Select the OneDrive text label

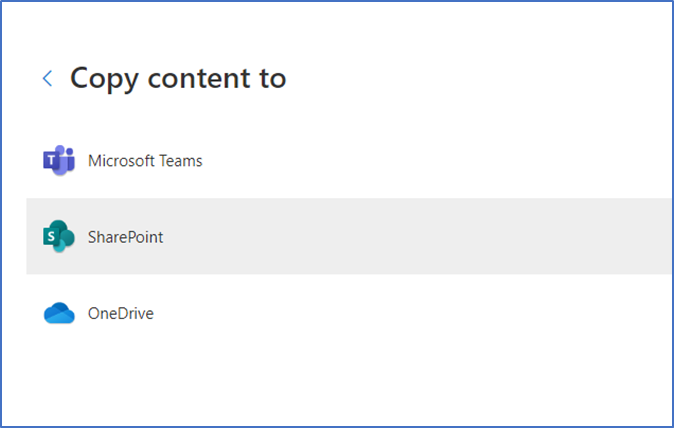coord(121,313)
